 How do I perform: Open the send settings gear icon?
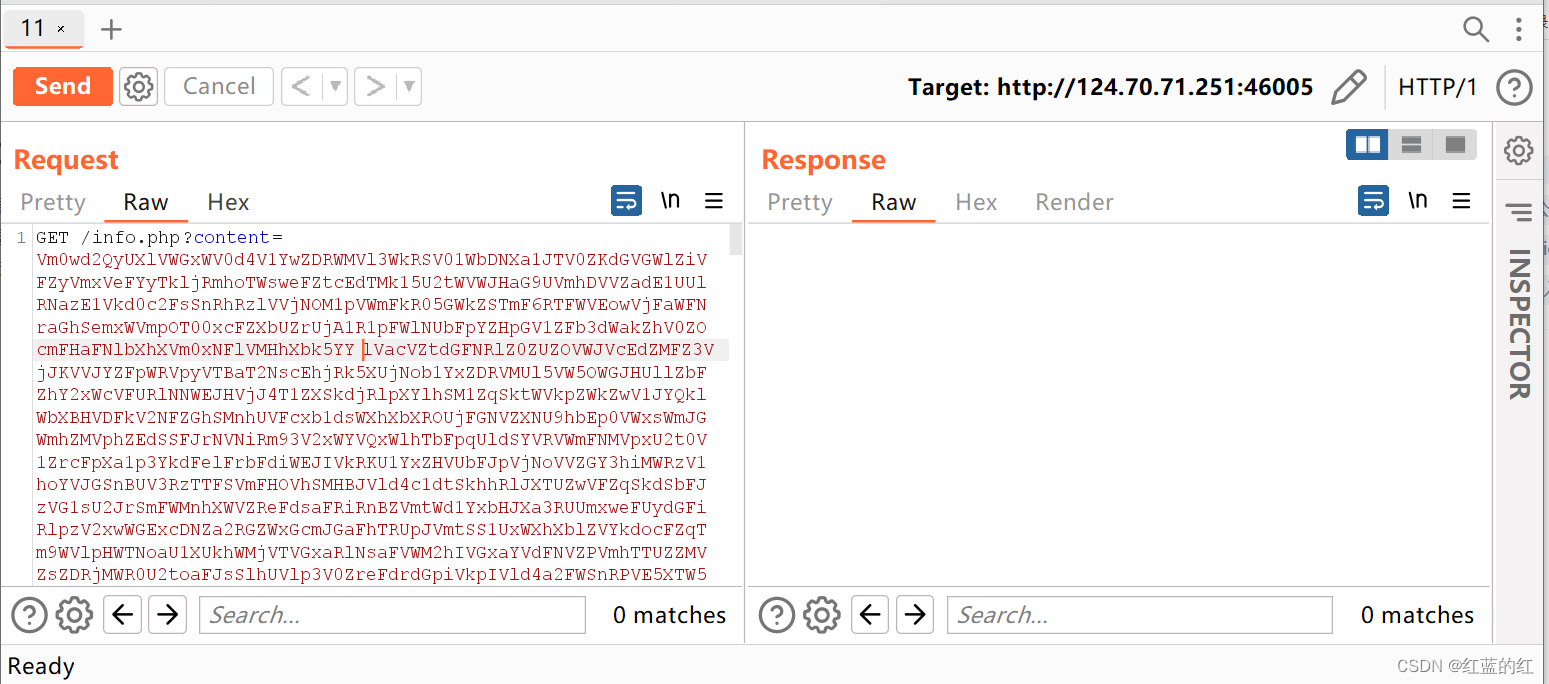[x=139, y=86]
